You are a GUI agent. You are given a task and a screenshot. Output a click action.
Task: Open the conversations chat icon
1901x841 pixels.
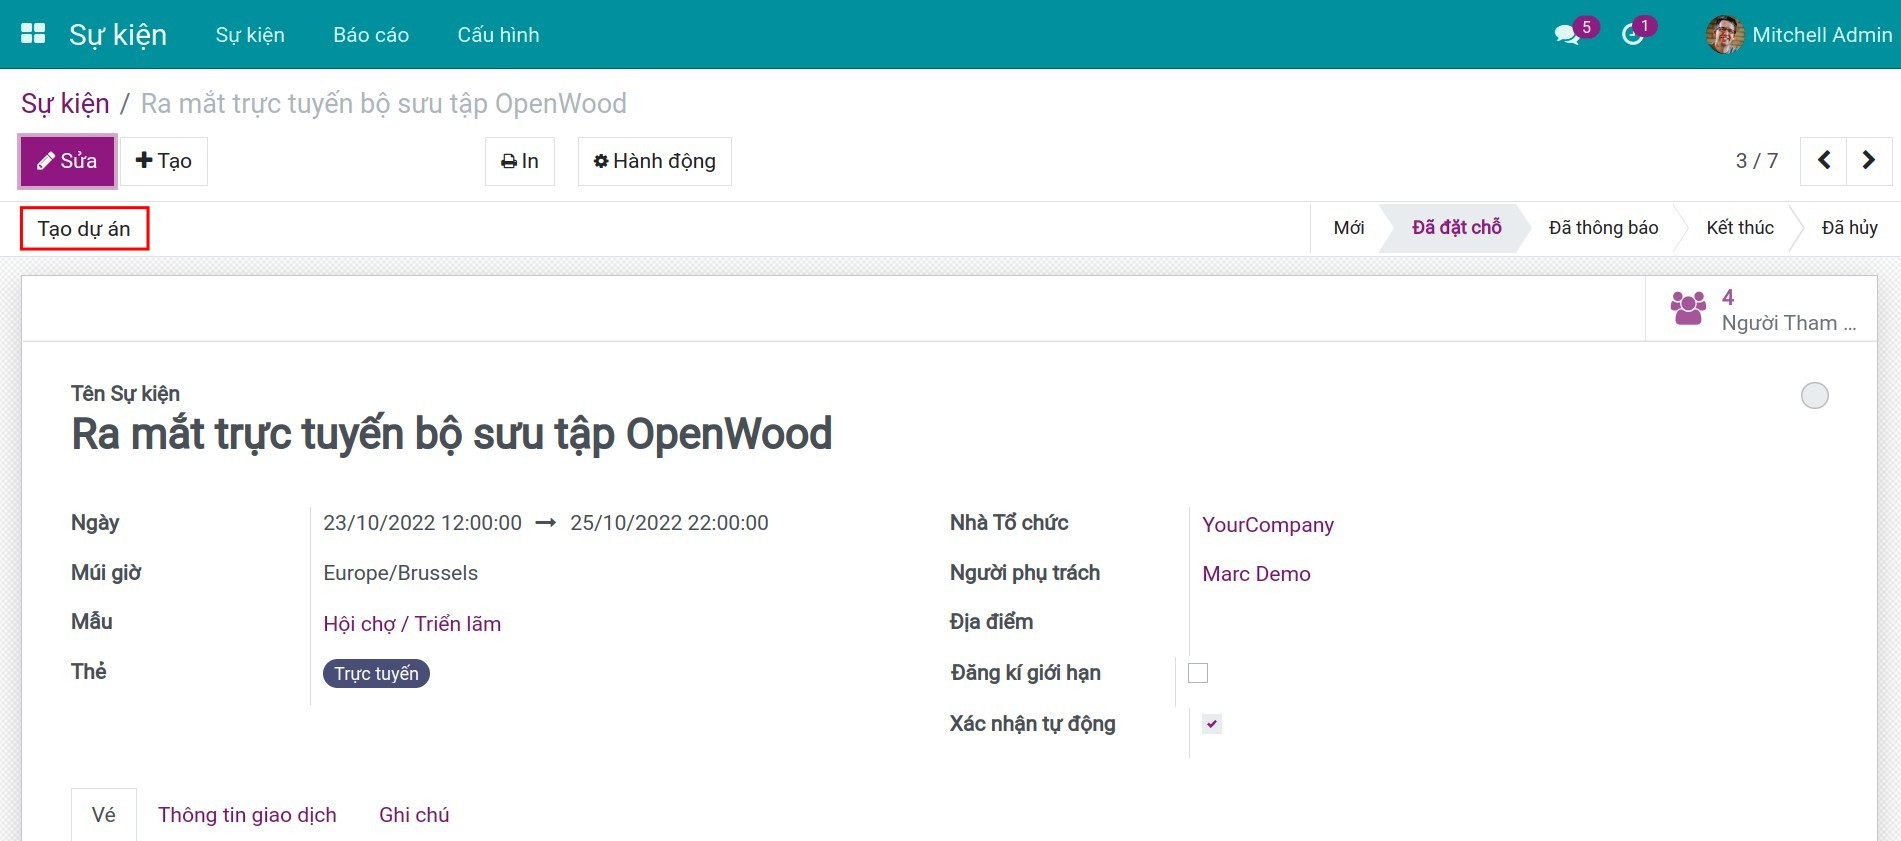tap(1566, 35)
